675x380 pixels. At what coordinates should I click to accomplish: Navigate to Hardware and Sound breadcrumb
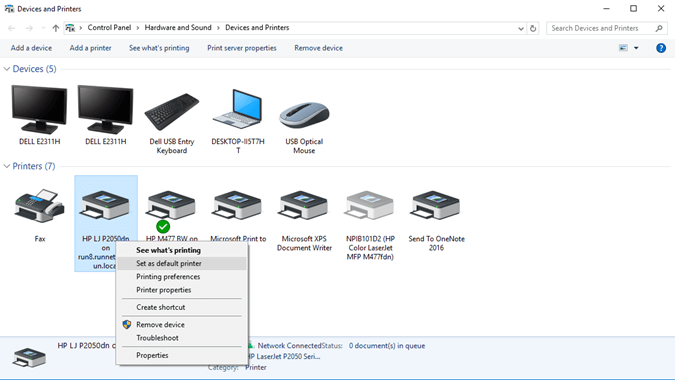click(178, 28)
